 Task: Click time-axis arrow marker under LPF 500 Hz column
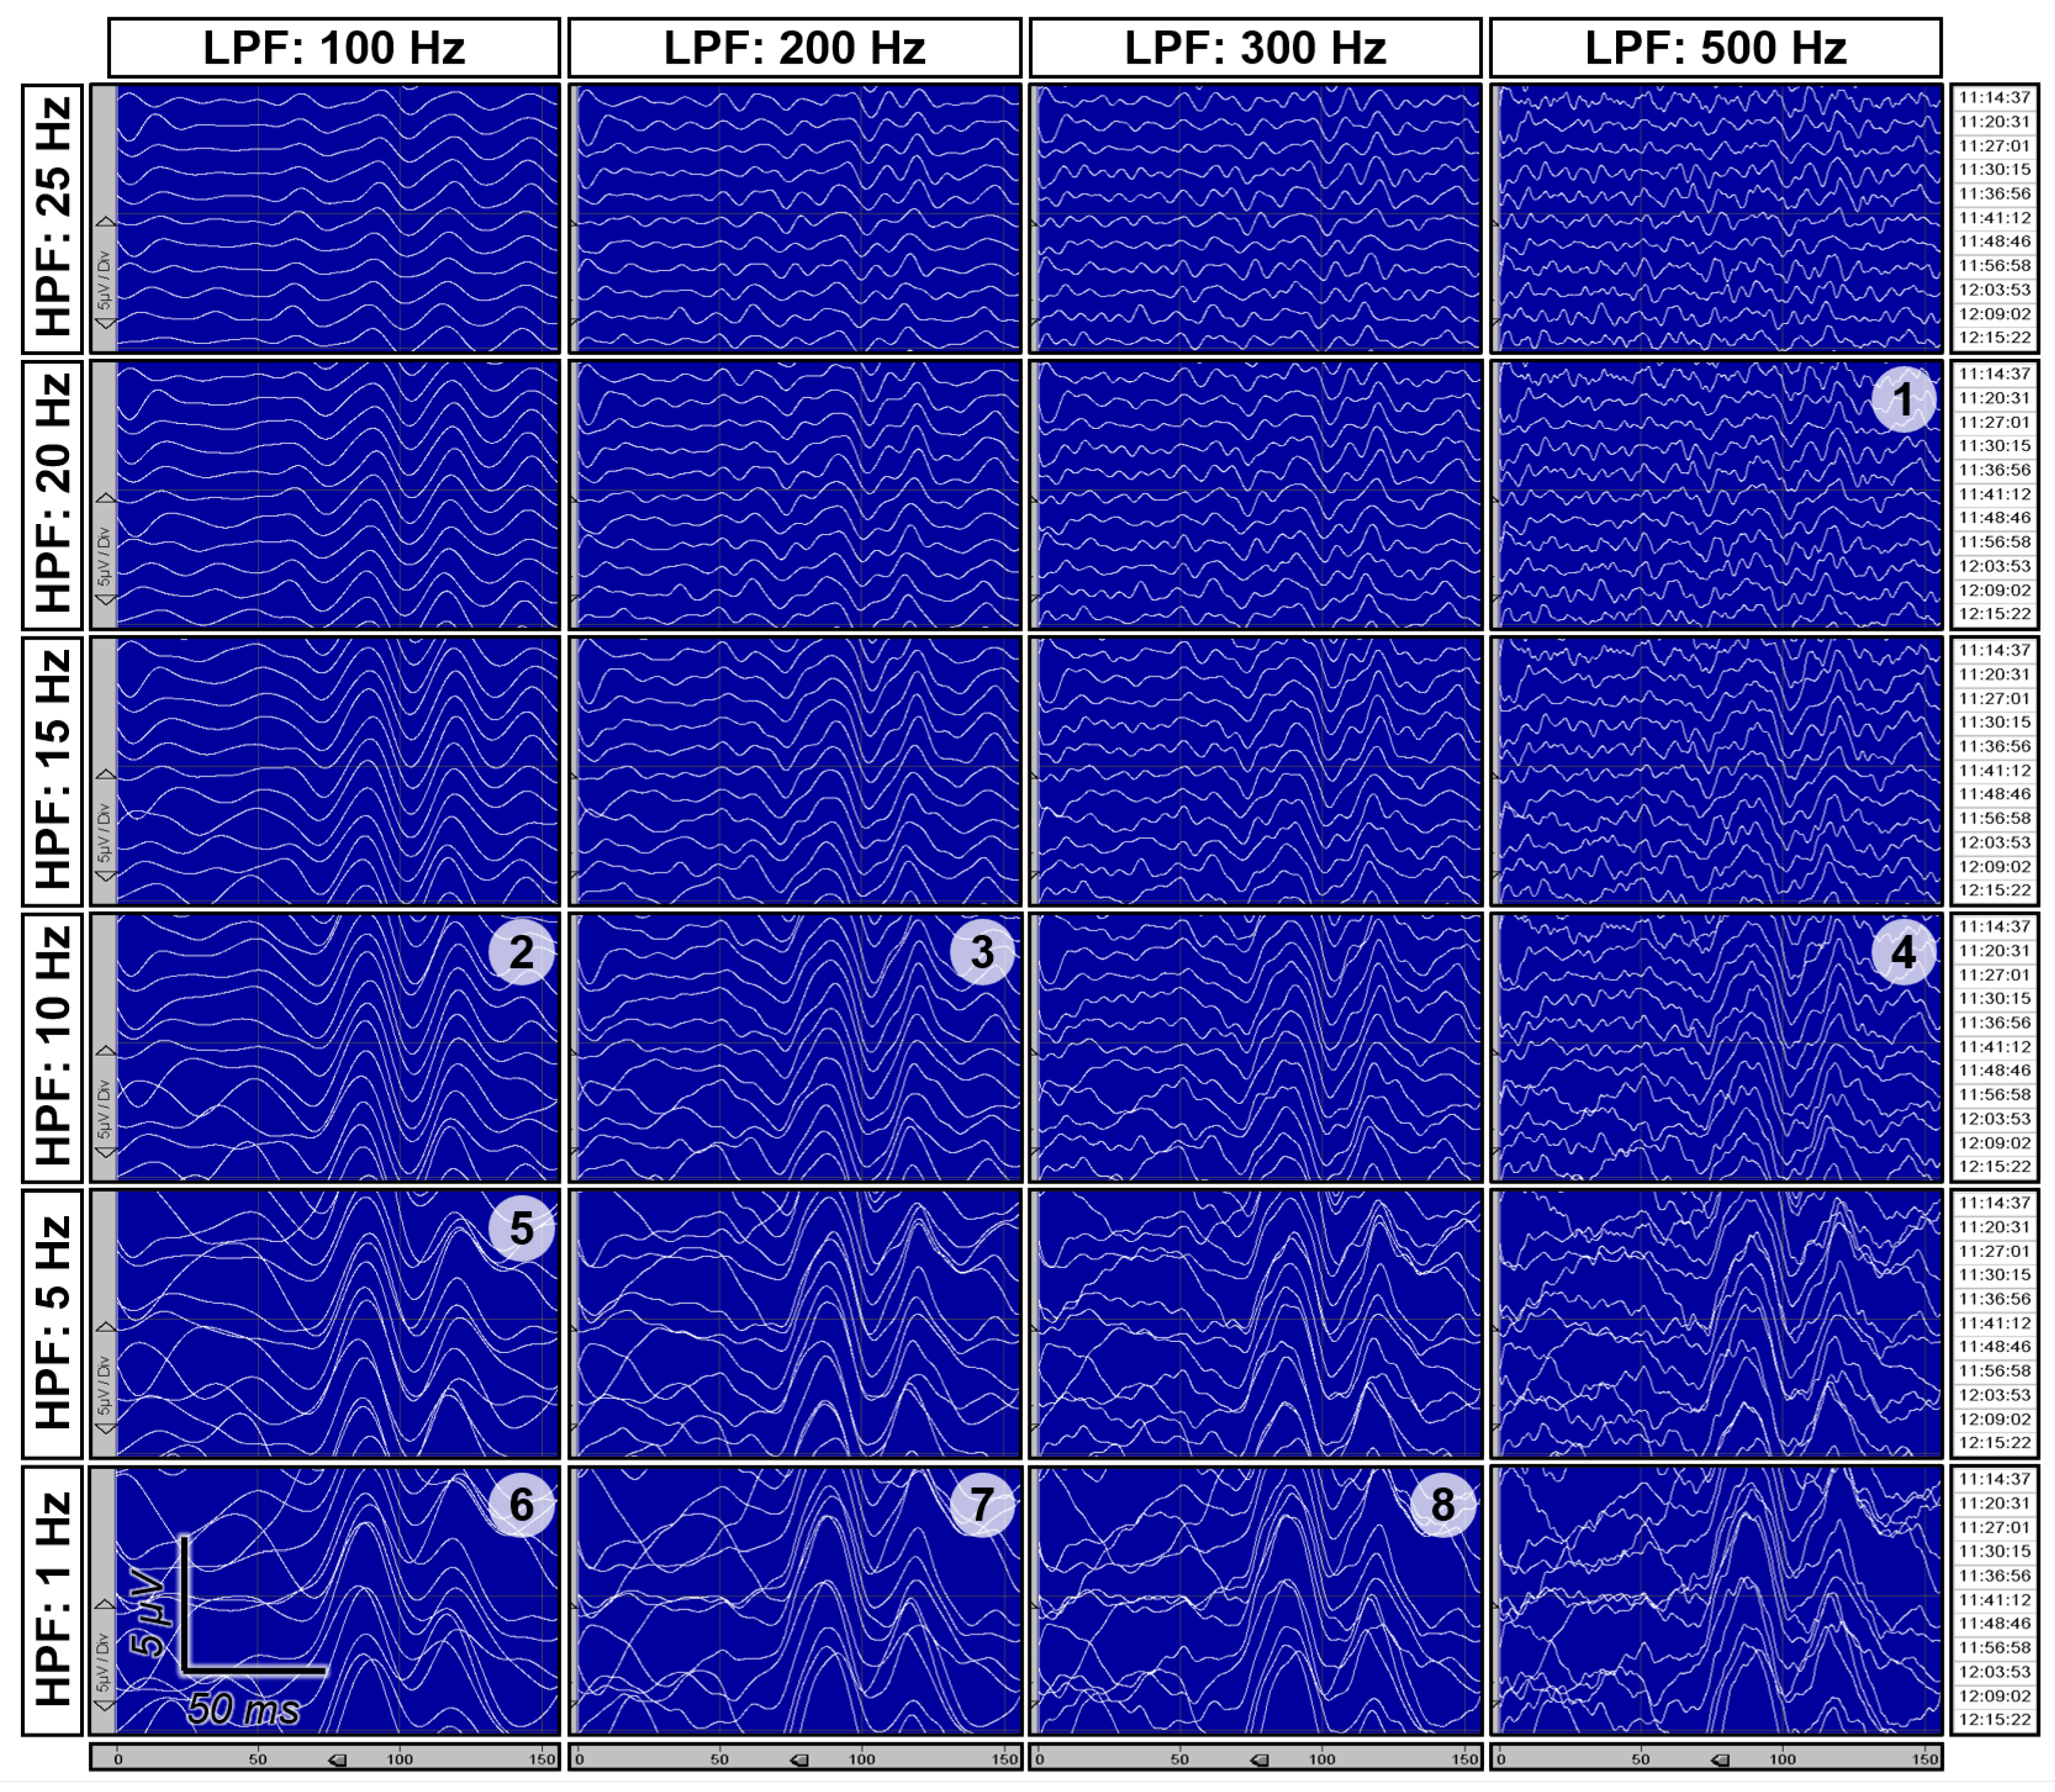click(1720, 1760)
